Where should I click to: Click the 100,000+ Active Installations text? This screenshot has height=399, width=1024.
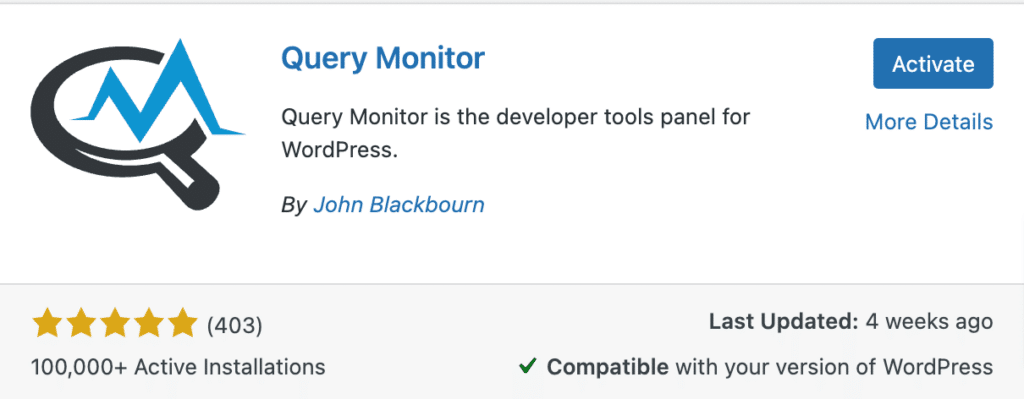pyautogui.click(x=178, y=366)
